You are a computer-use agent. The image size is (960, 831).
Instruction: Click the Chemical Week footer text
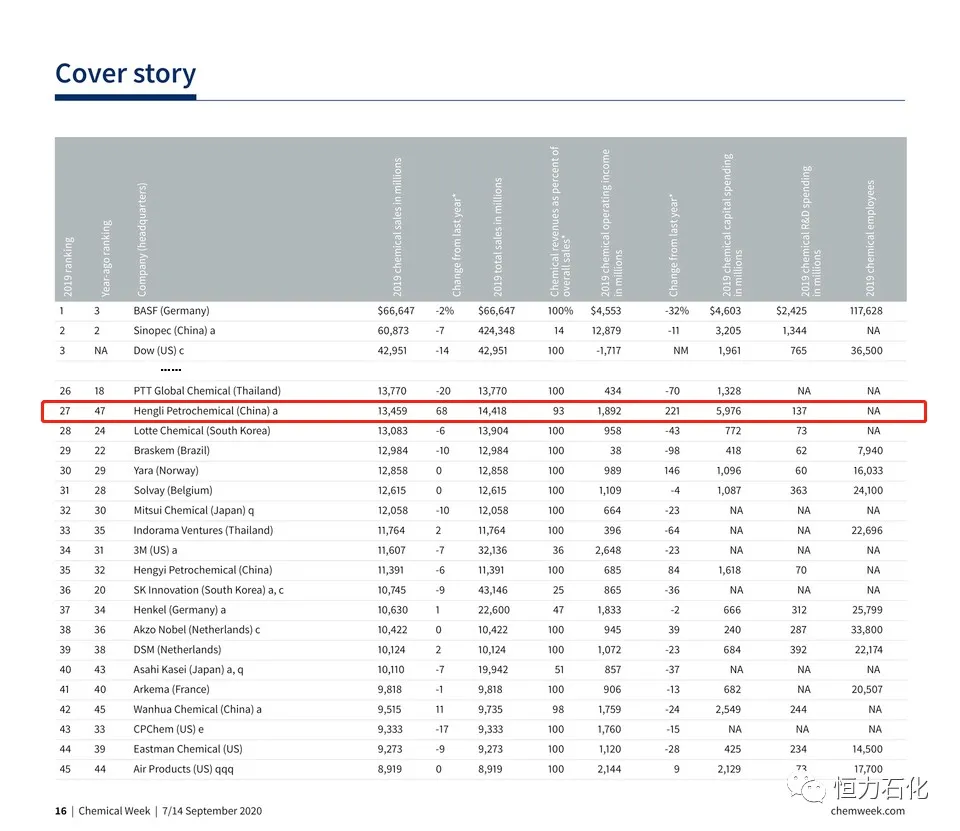(114, 811)
